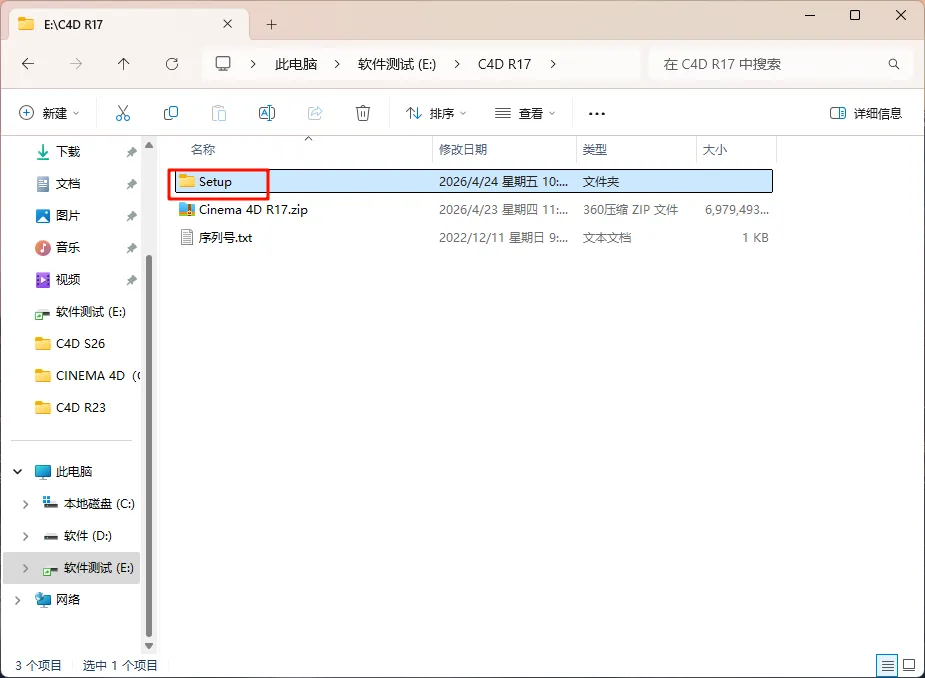Click 此电脑 breadcrumb in address bar
The width and height of the screenshot is (925, 678).
pos(296,64)
